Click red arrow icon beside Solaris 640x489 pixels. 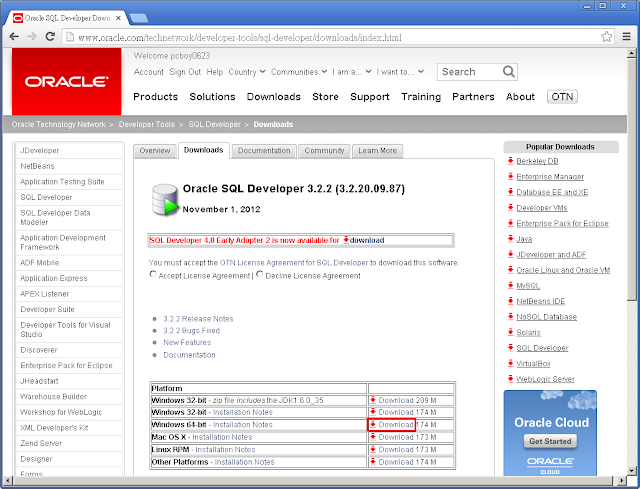[x=510, y=332]
